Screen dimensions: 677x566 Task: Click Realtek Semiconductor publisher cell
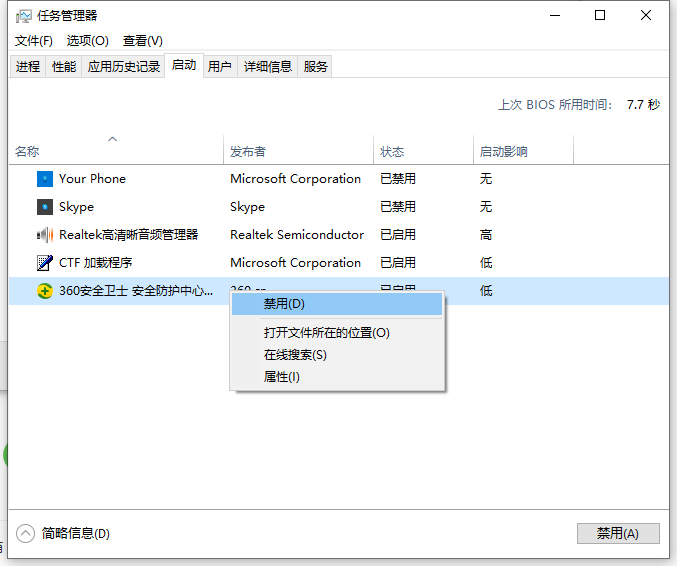pyautogui.click(x=297, y=235)
